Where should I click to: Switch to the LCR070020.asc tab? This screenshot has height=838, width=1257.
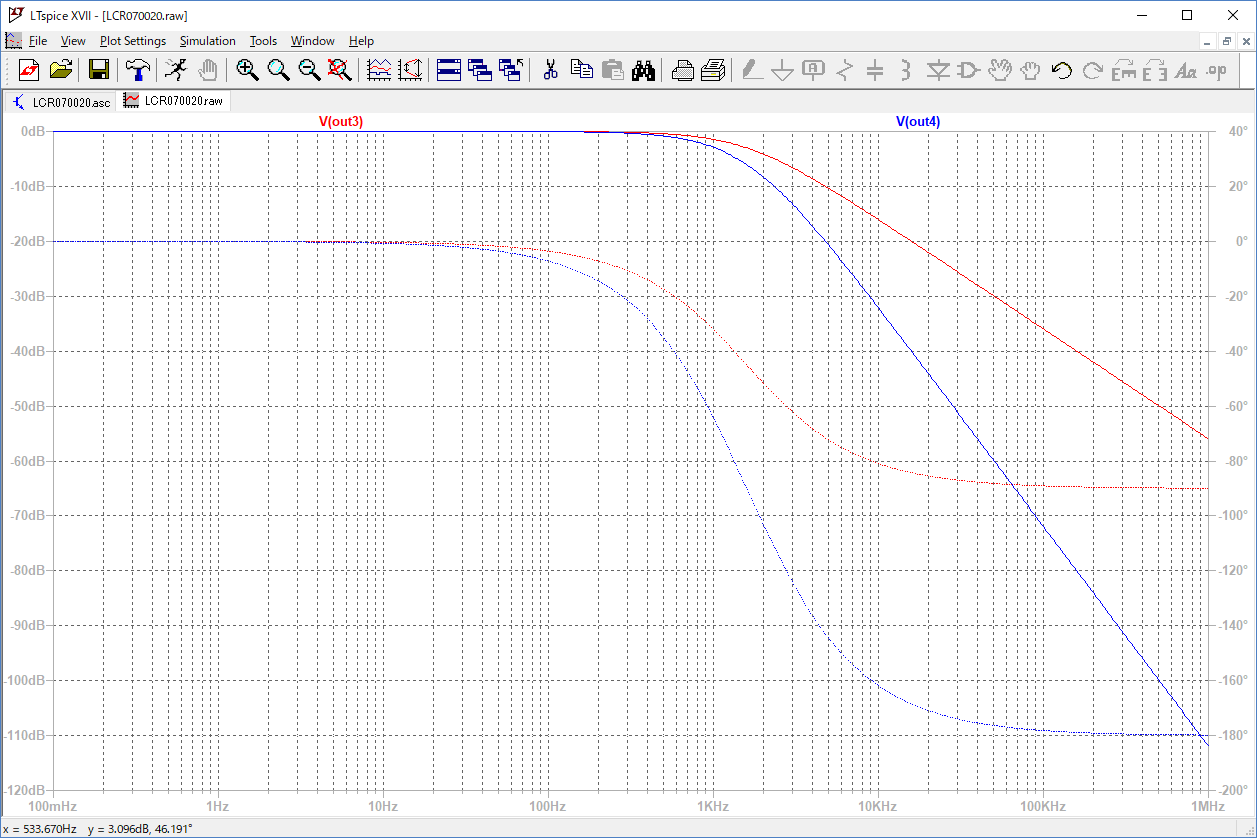(x=62, y=102)
